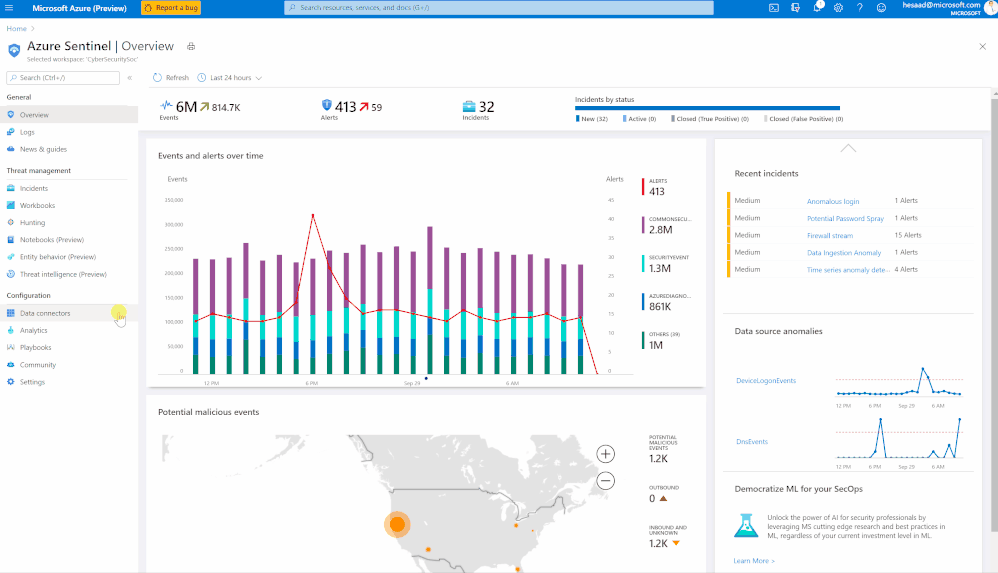Open the portal settings gear
998x573 pixels.
tap(838, 8)
